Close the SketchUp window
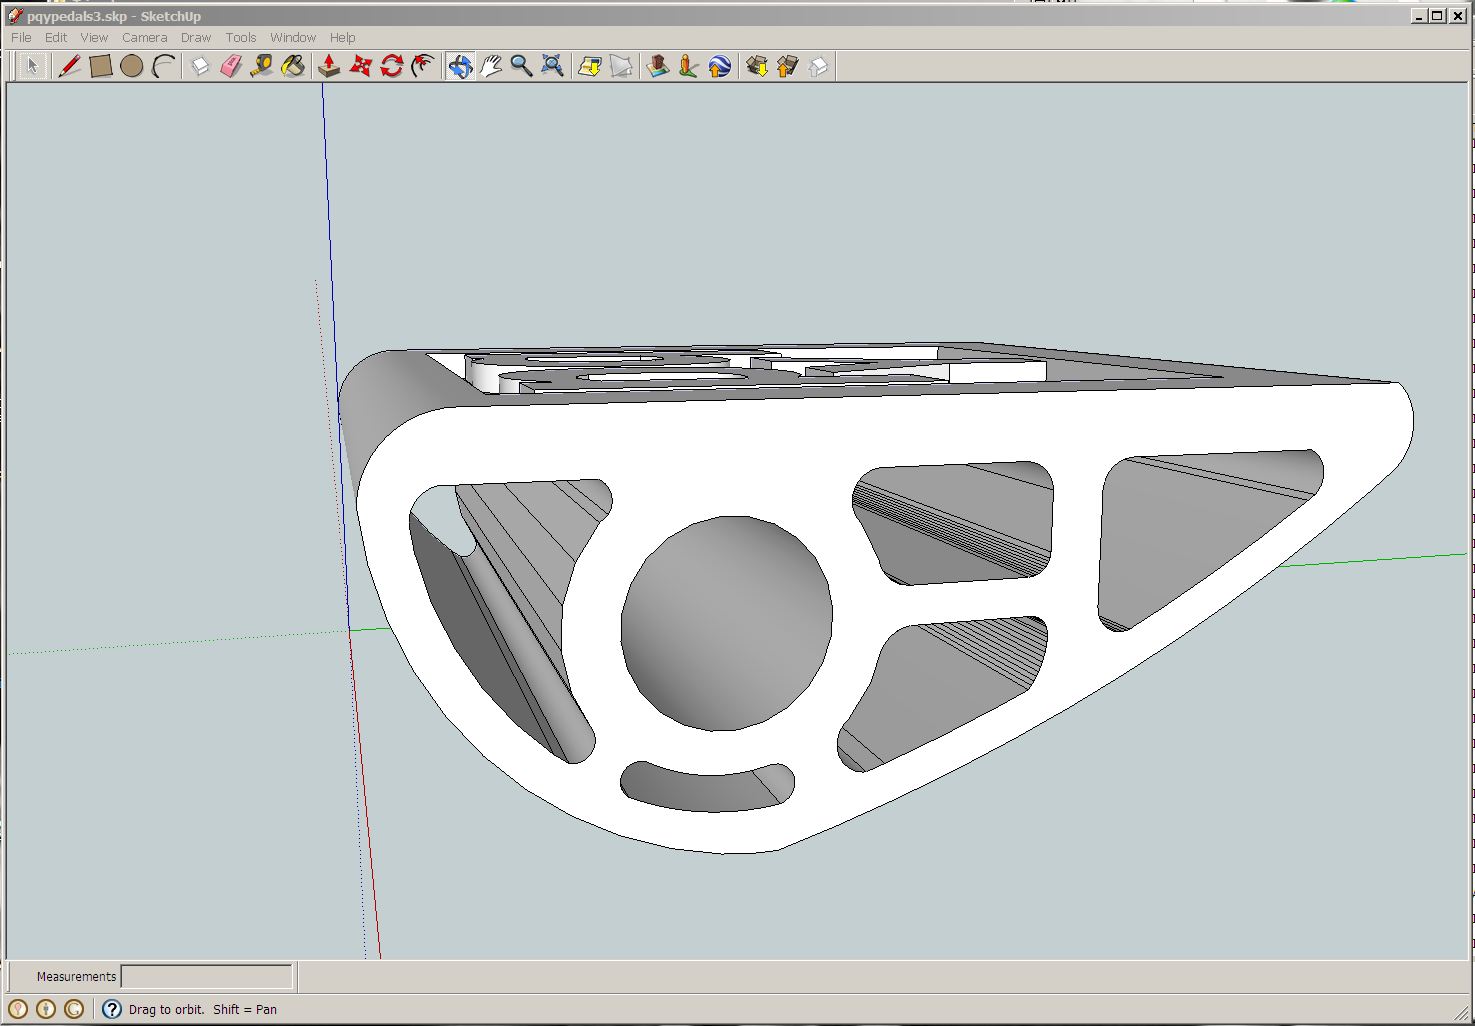The width and height of the screenshot is (1475, 1026). coord(1458,15)
